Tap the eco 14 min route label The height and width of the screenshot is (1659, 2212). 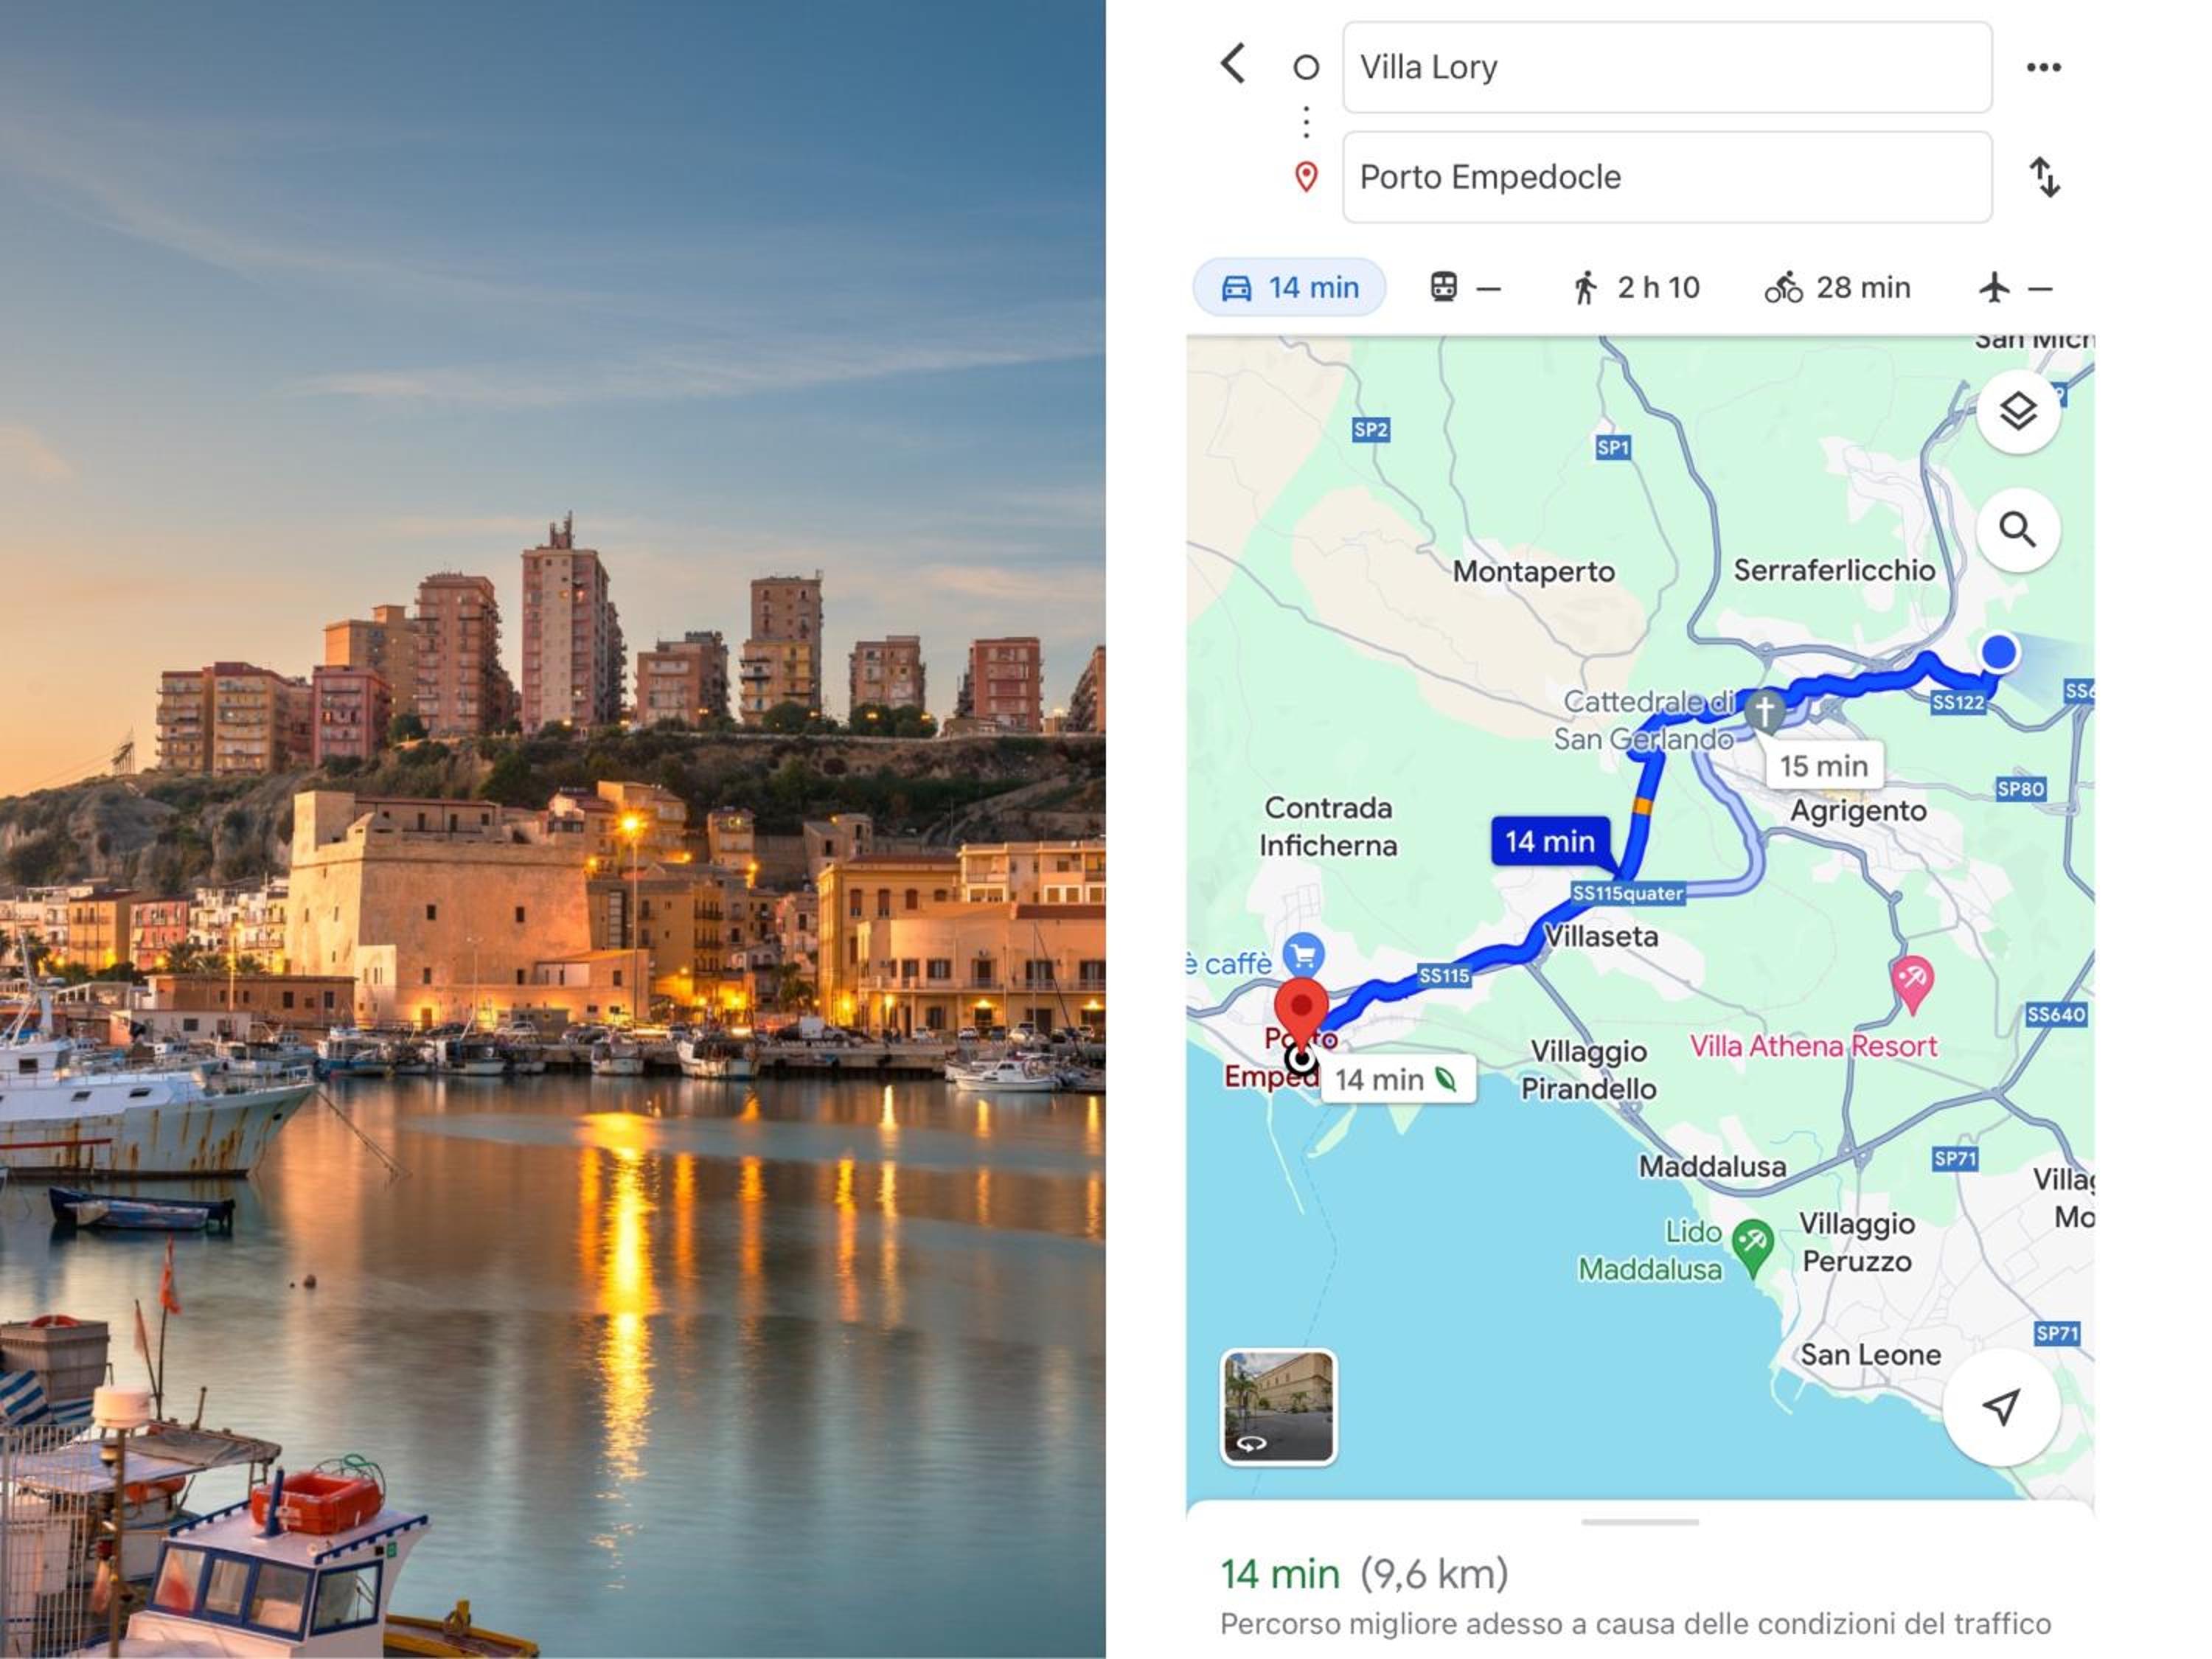point(1397,1079)
